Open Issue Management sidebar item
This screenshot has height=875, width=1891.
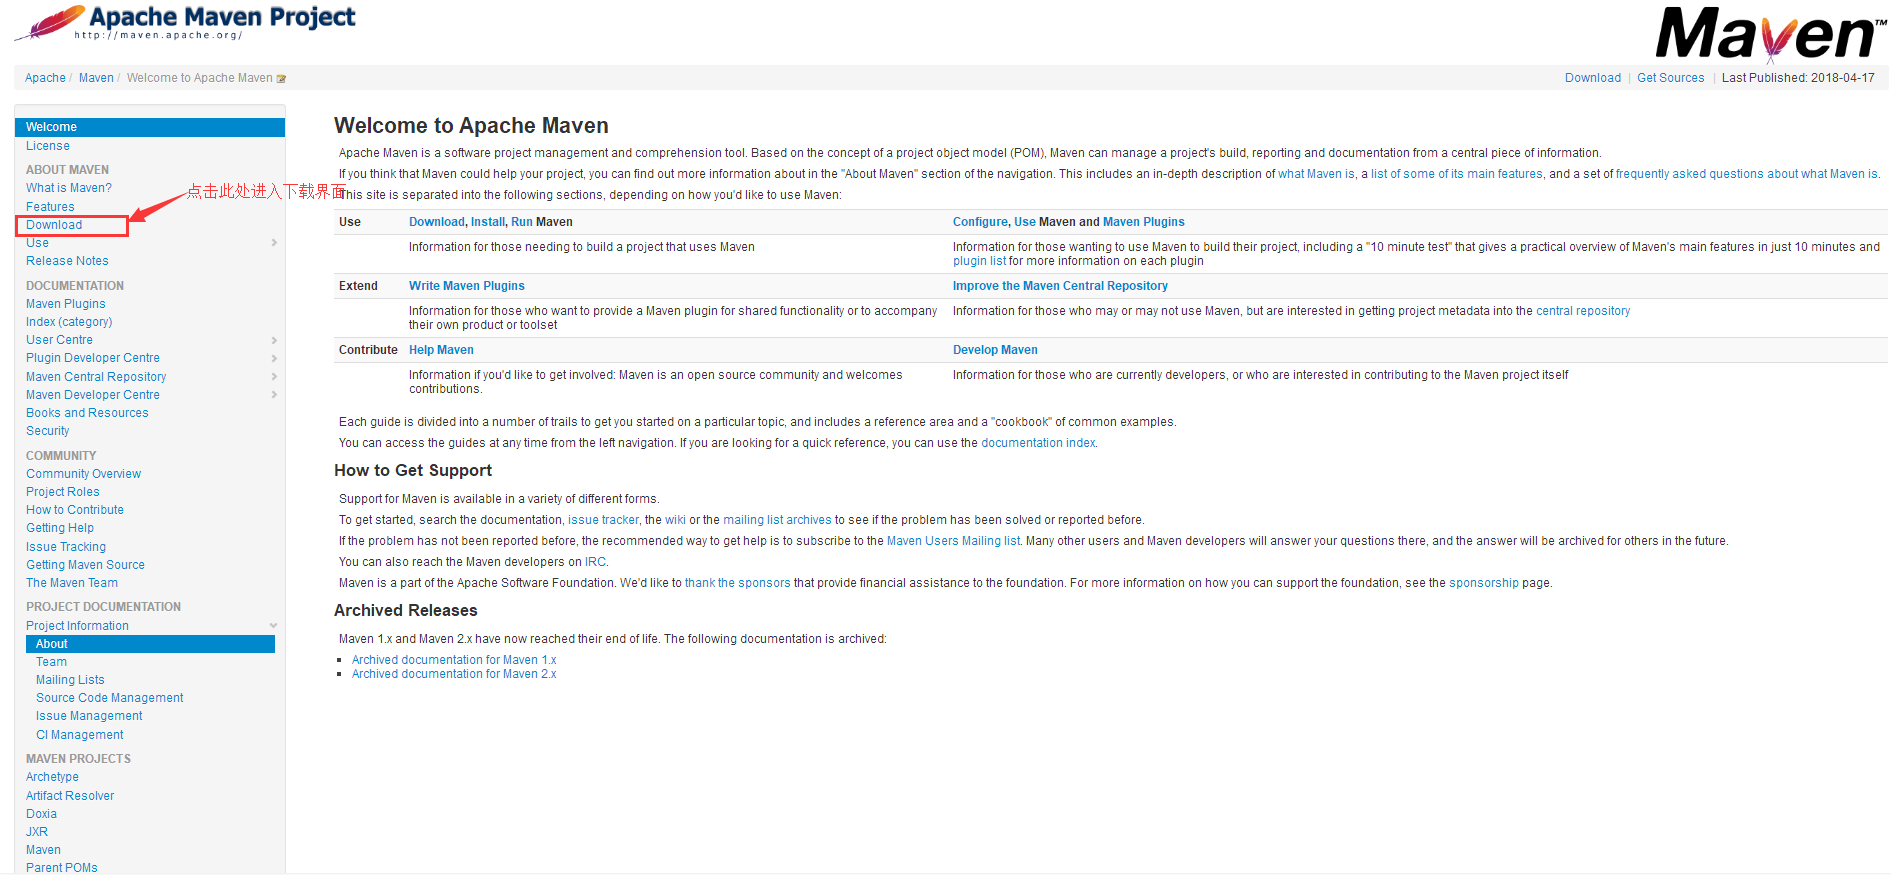[89, 716]
